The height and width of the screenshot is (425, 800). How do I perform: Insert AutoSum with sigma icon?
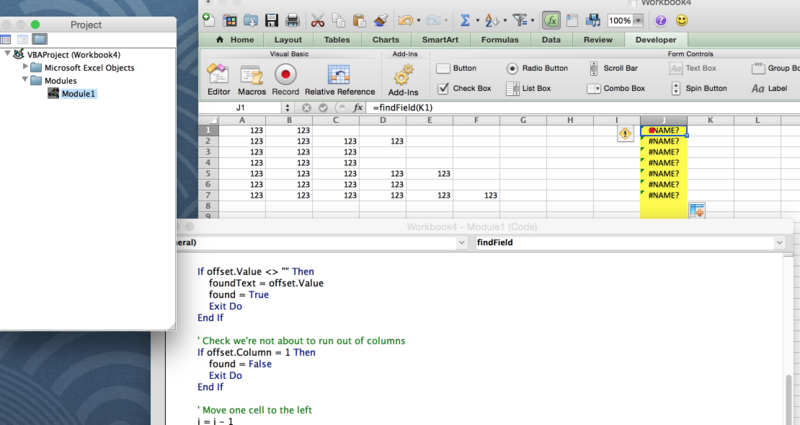click(x=465, y=20)
